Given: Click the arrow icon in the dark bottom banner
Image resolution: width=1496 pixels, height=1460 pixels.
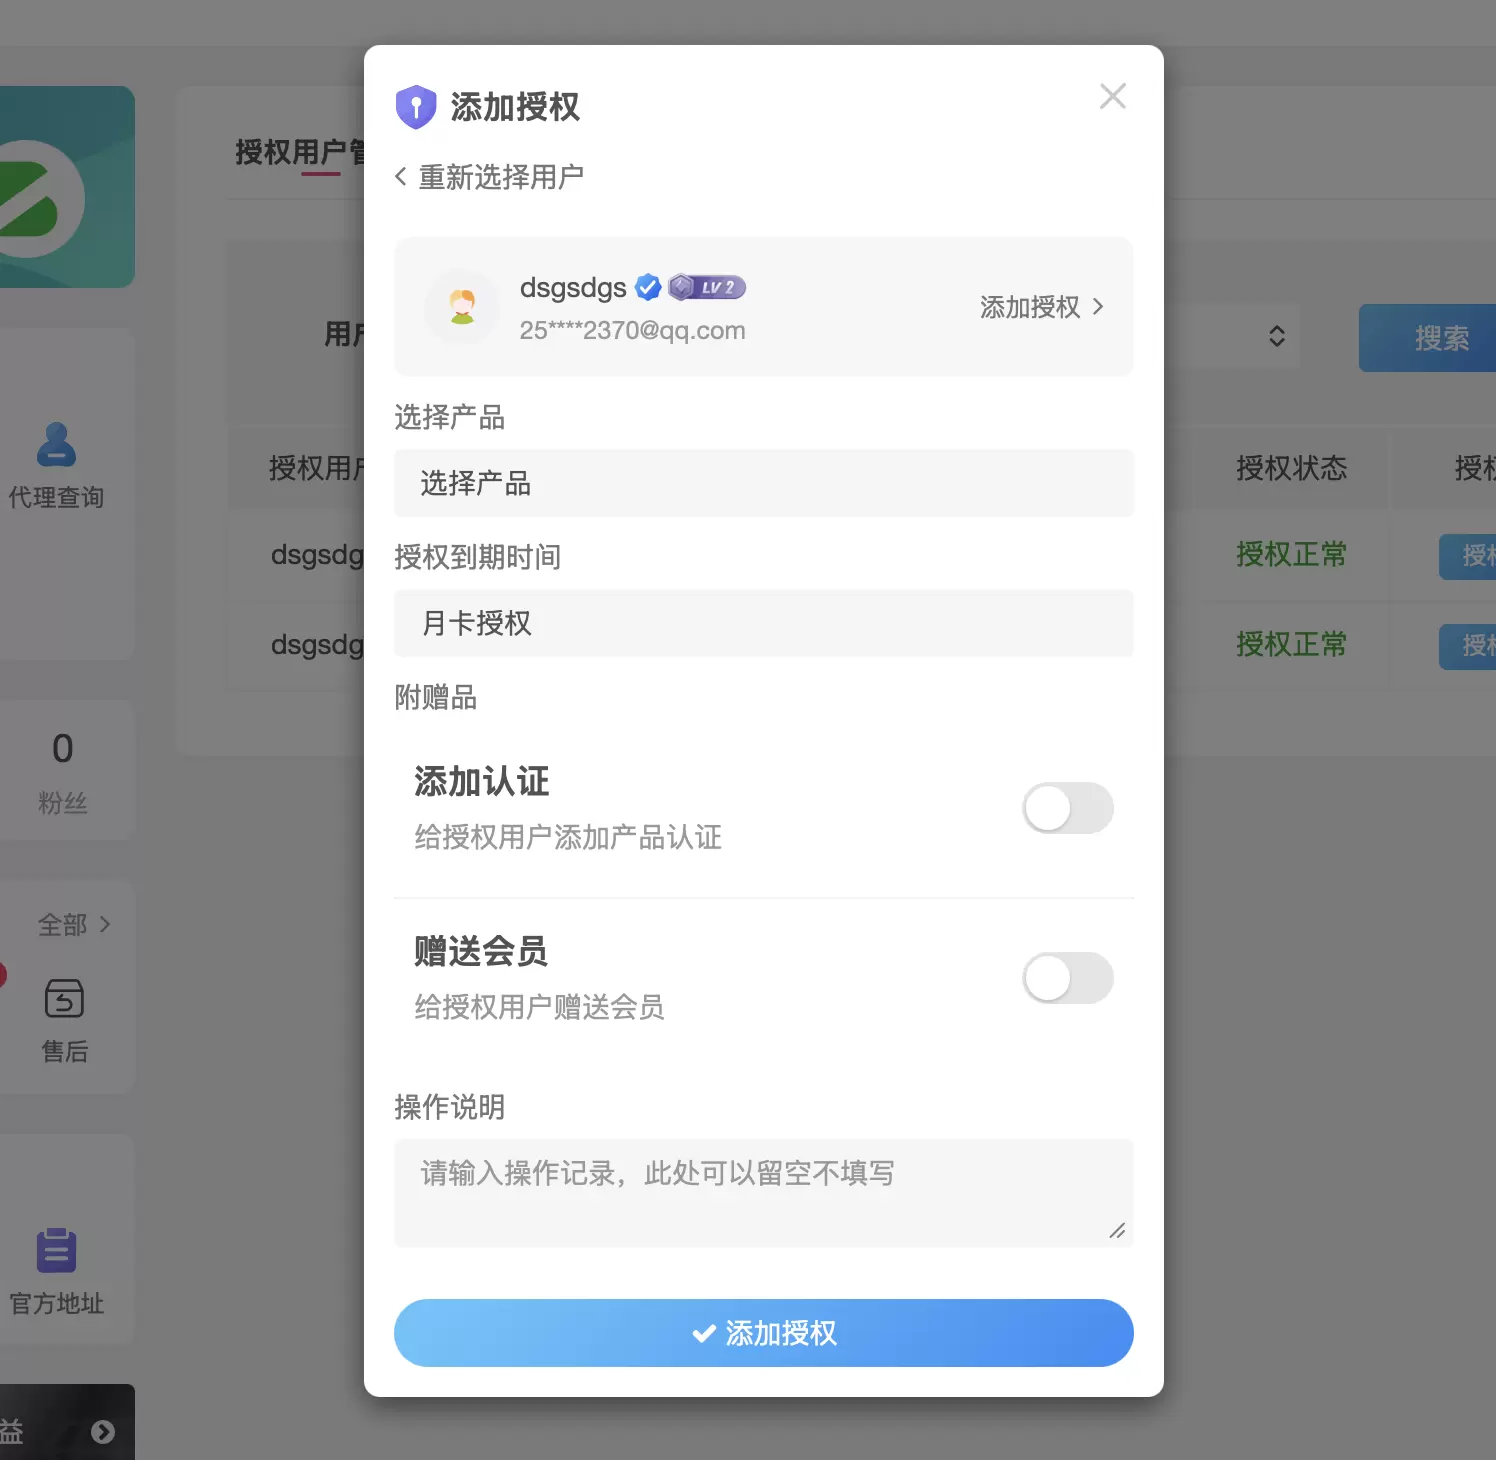Looking at the screenshot, I should (103, 1432).
